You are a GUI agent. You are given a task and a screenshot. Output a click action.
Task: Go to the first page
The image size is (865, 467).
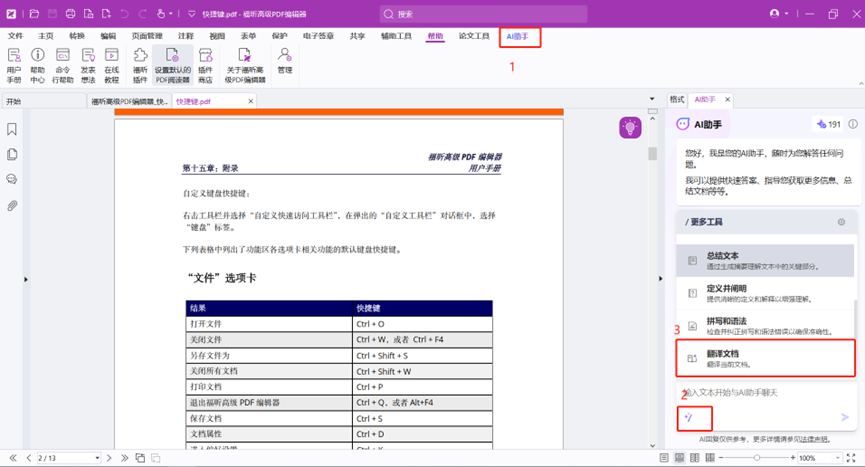(13, 458)
